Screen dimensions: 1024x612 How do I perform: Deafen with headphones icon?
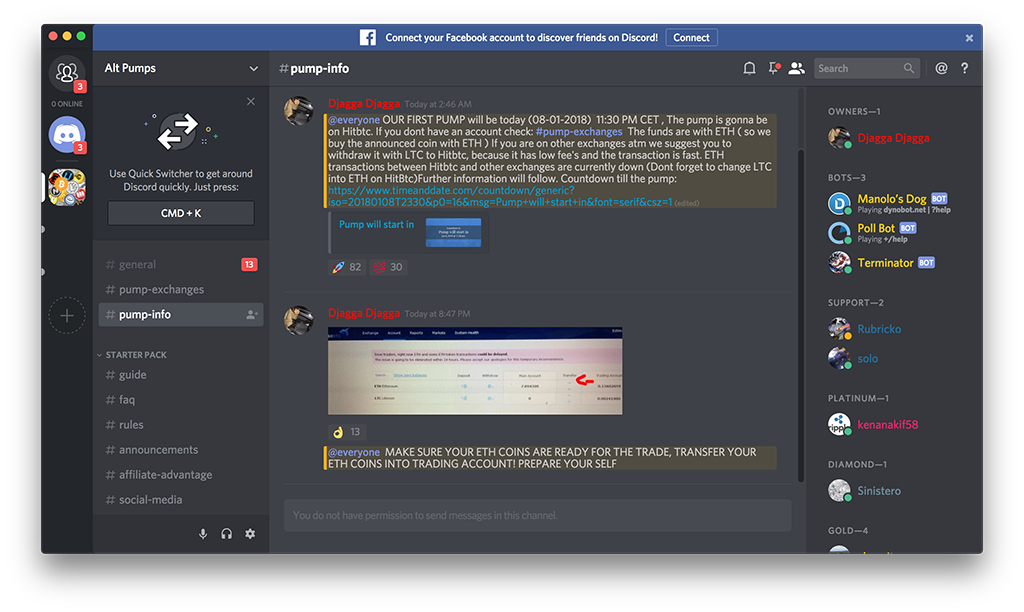(x=227, y=534)
